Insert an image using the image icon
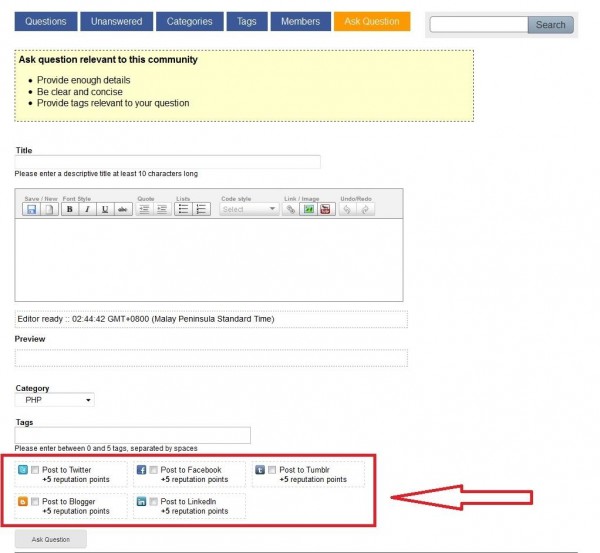The height and width of the screenshot is (553, 600). click(308, 209)
